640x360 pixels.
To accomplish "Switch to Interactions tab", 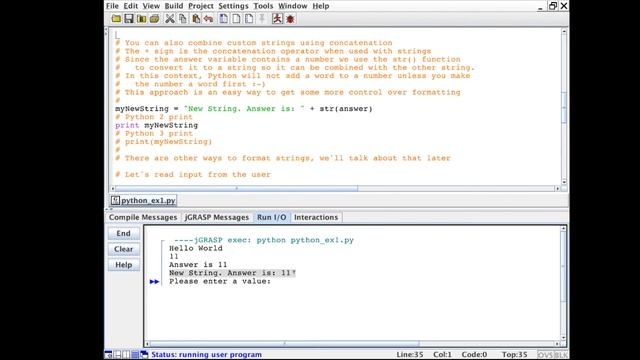I will [x=316, y=218].
